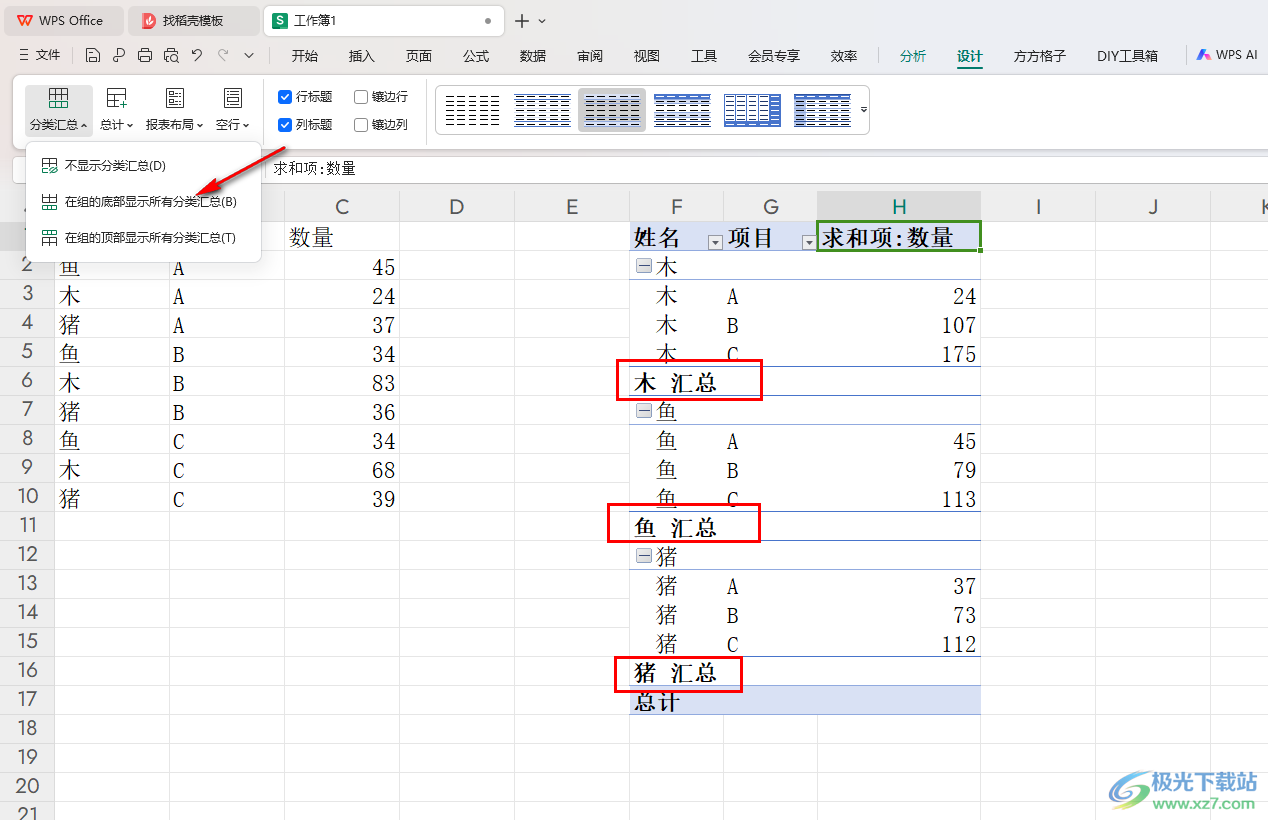This screenshot has height=820, width=1268.
Task: Switch to the 数据 ribbon tab
Action: tap(533, 56)
